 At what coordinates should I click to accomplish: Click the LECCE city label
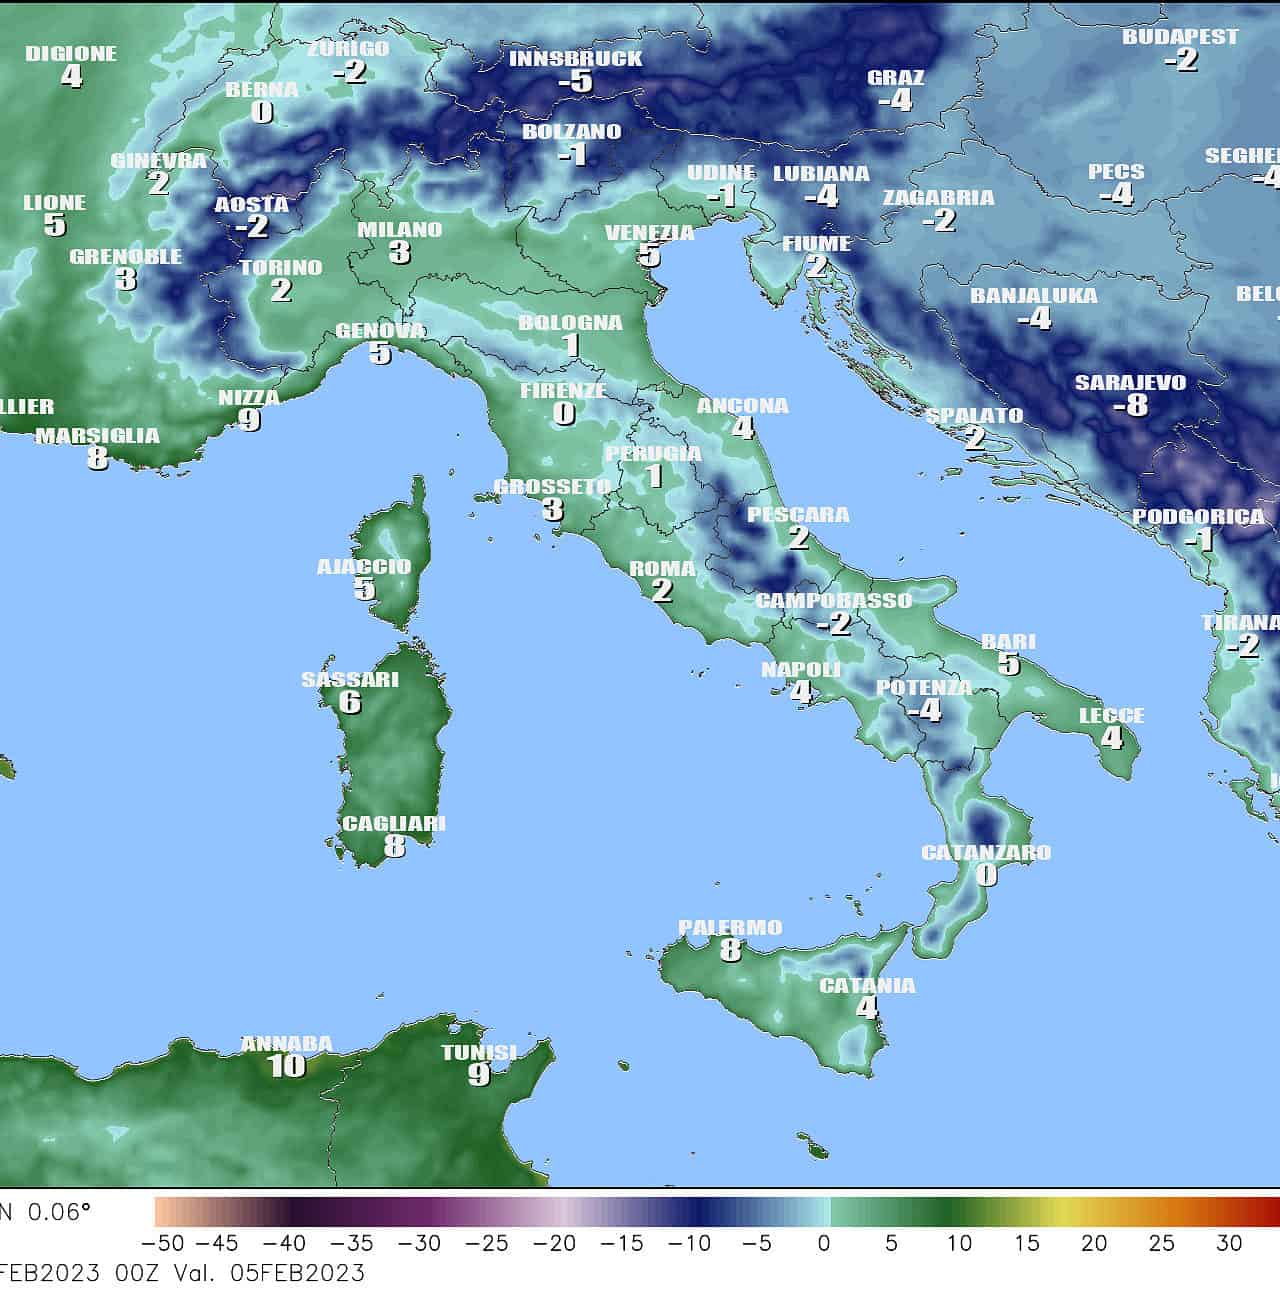[x=1112, y=715]
